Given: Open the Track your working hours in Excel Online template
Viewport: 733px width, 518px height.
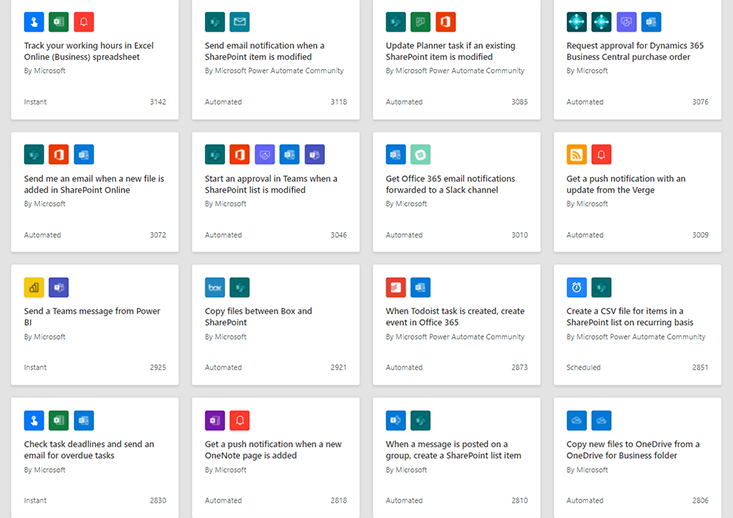Looking at the screenshot, I should click(x=89, y=51).
